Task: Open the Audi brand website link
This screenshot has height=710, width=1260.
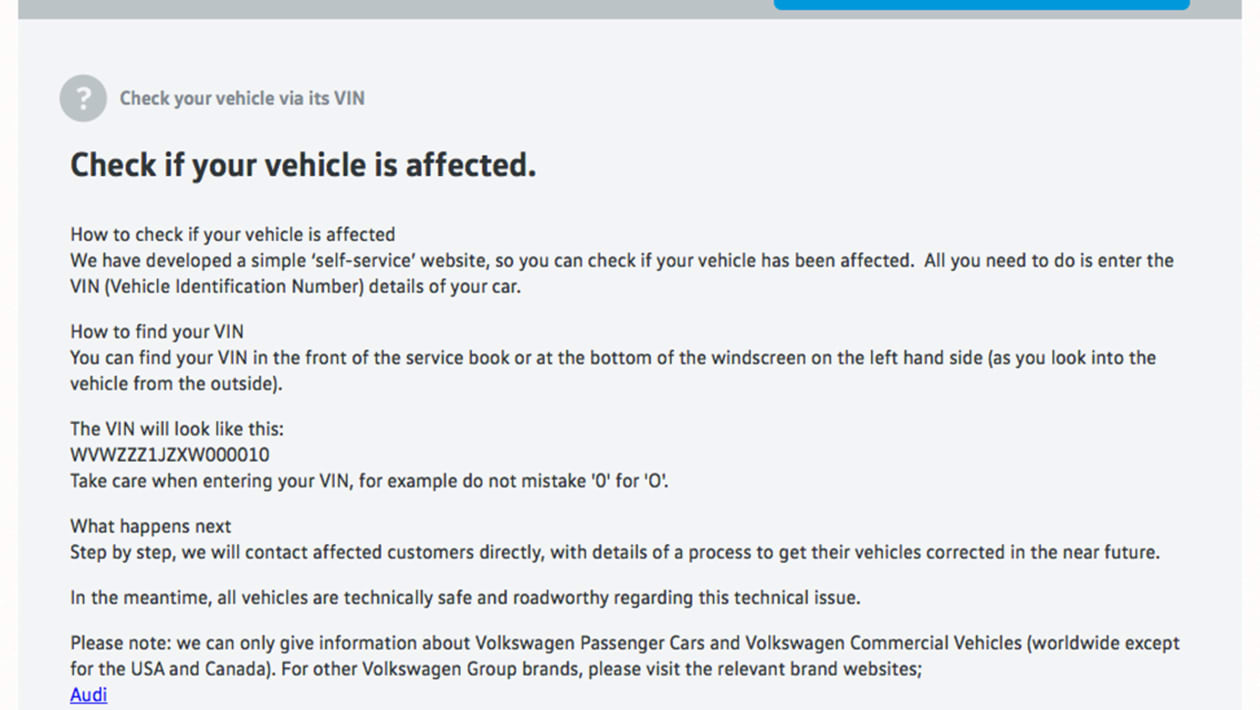Action: (88, 695)
